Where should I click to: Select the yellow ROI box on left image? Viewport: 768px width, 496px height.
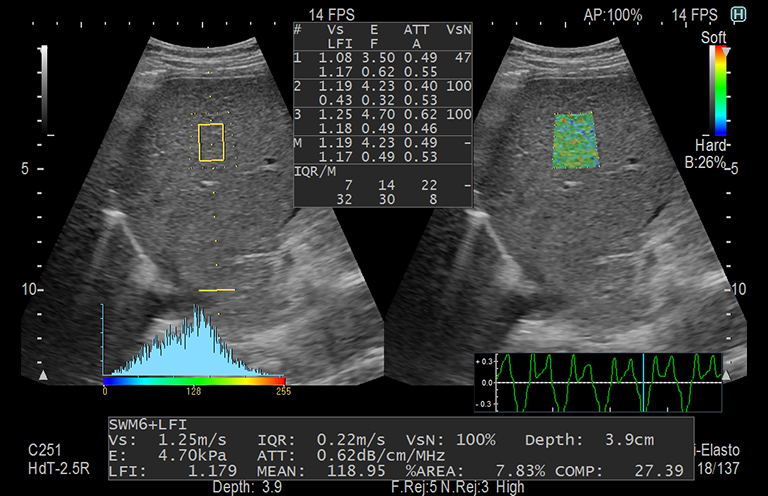coord(211,142)
